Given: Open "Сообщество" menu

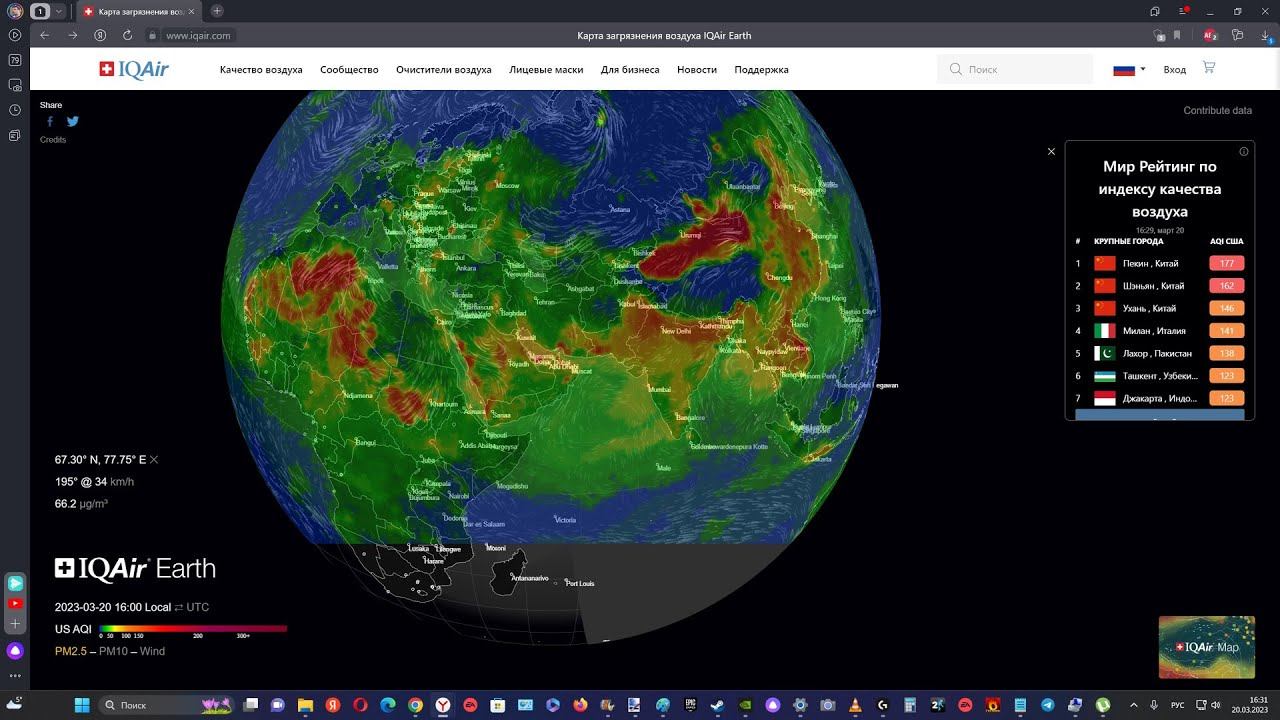Looking at the screenshot, I should coord(349,70).
